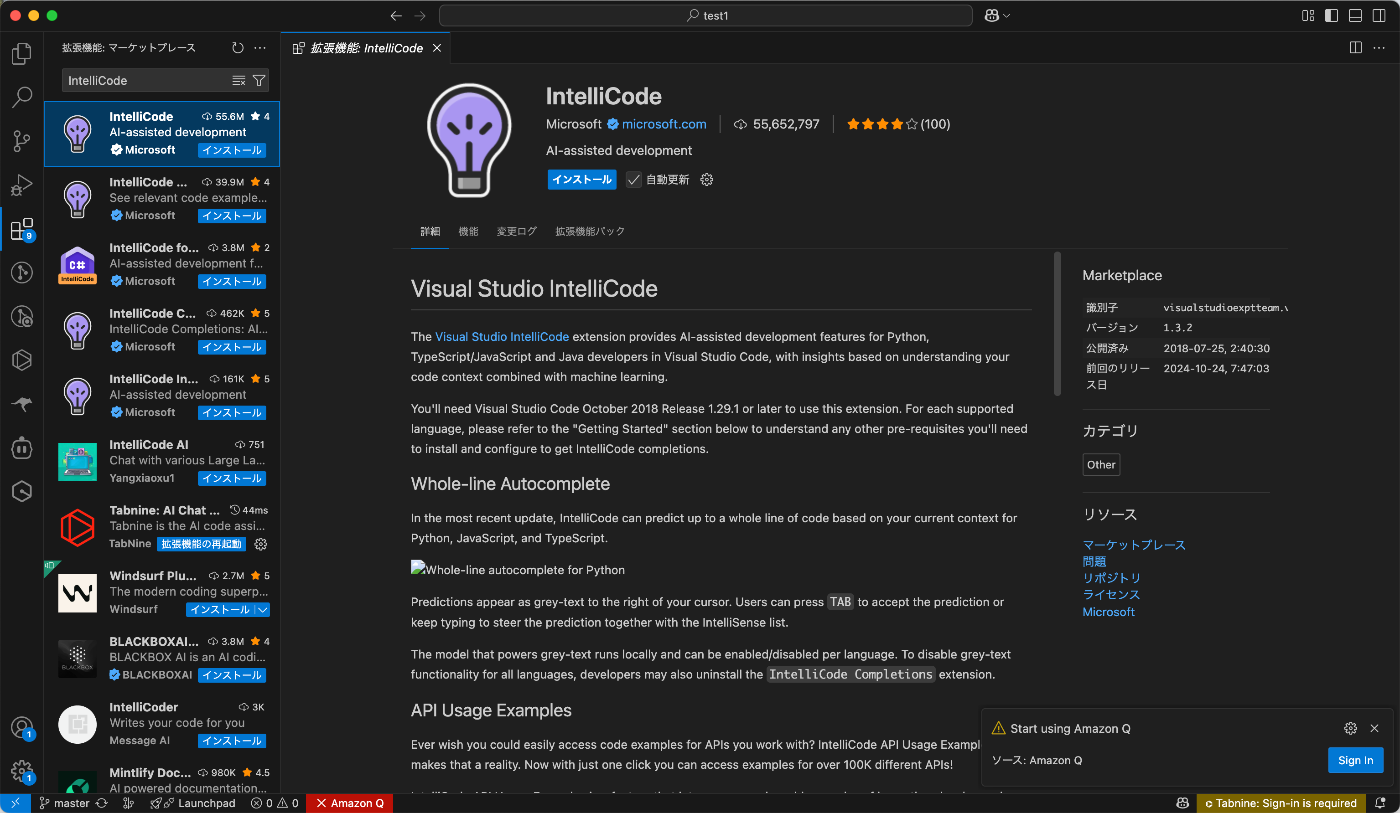
Task: Open the リポジトリ resource link
Action: coord(1112,578)
